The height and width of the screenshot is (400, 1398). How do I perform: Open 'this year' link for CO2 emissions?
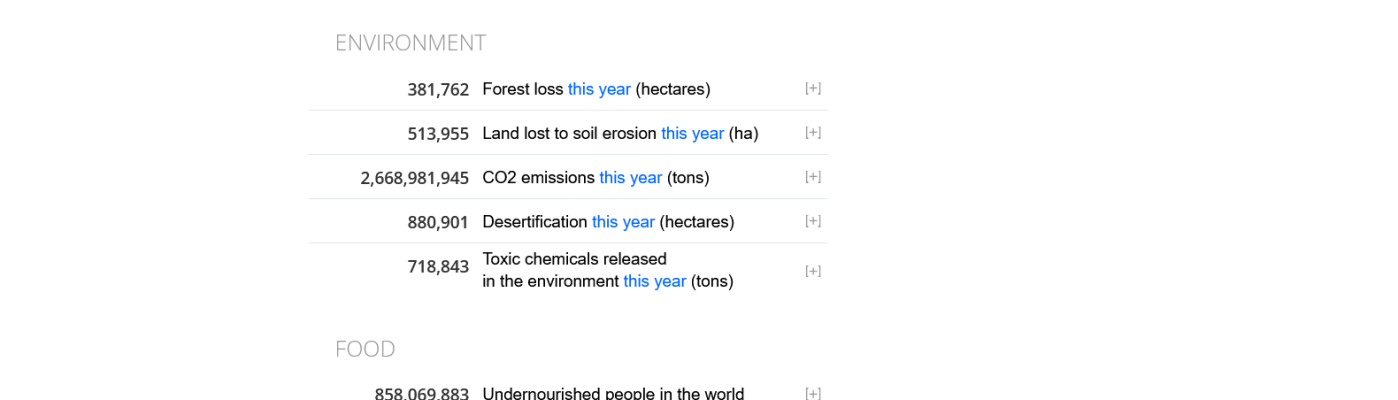coord(630,177)
